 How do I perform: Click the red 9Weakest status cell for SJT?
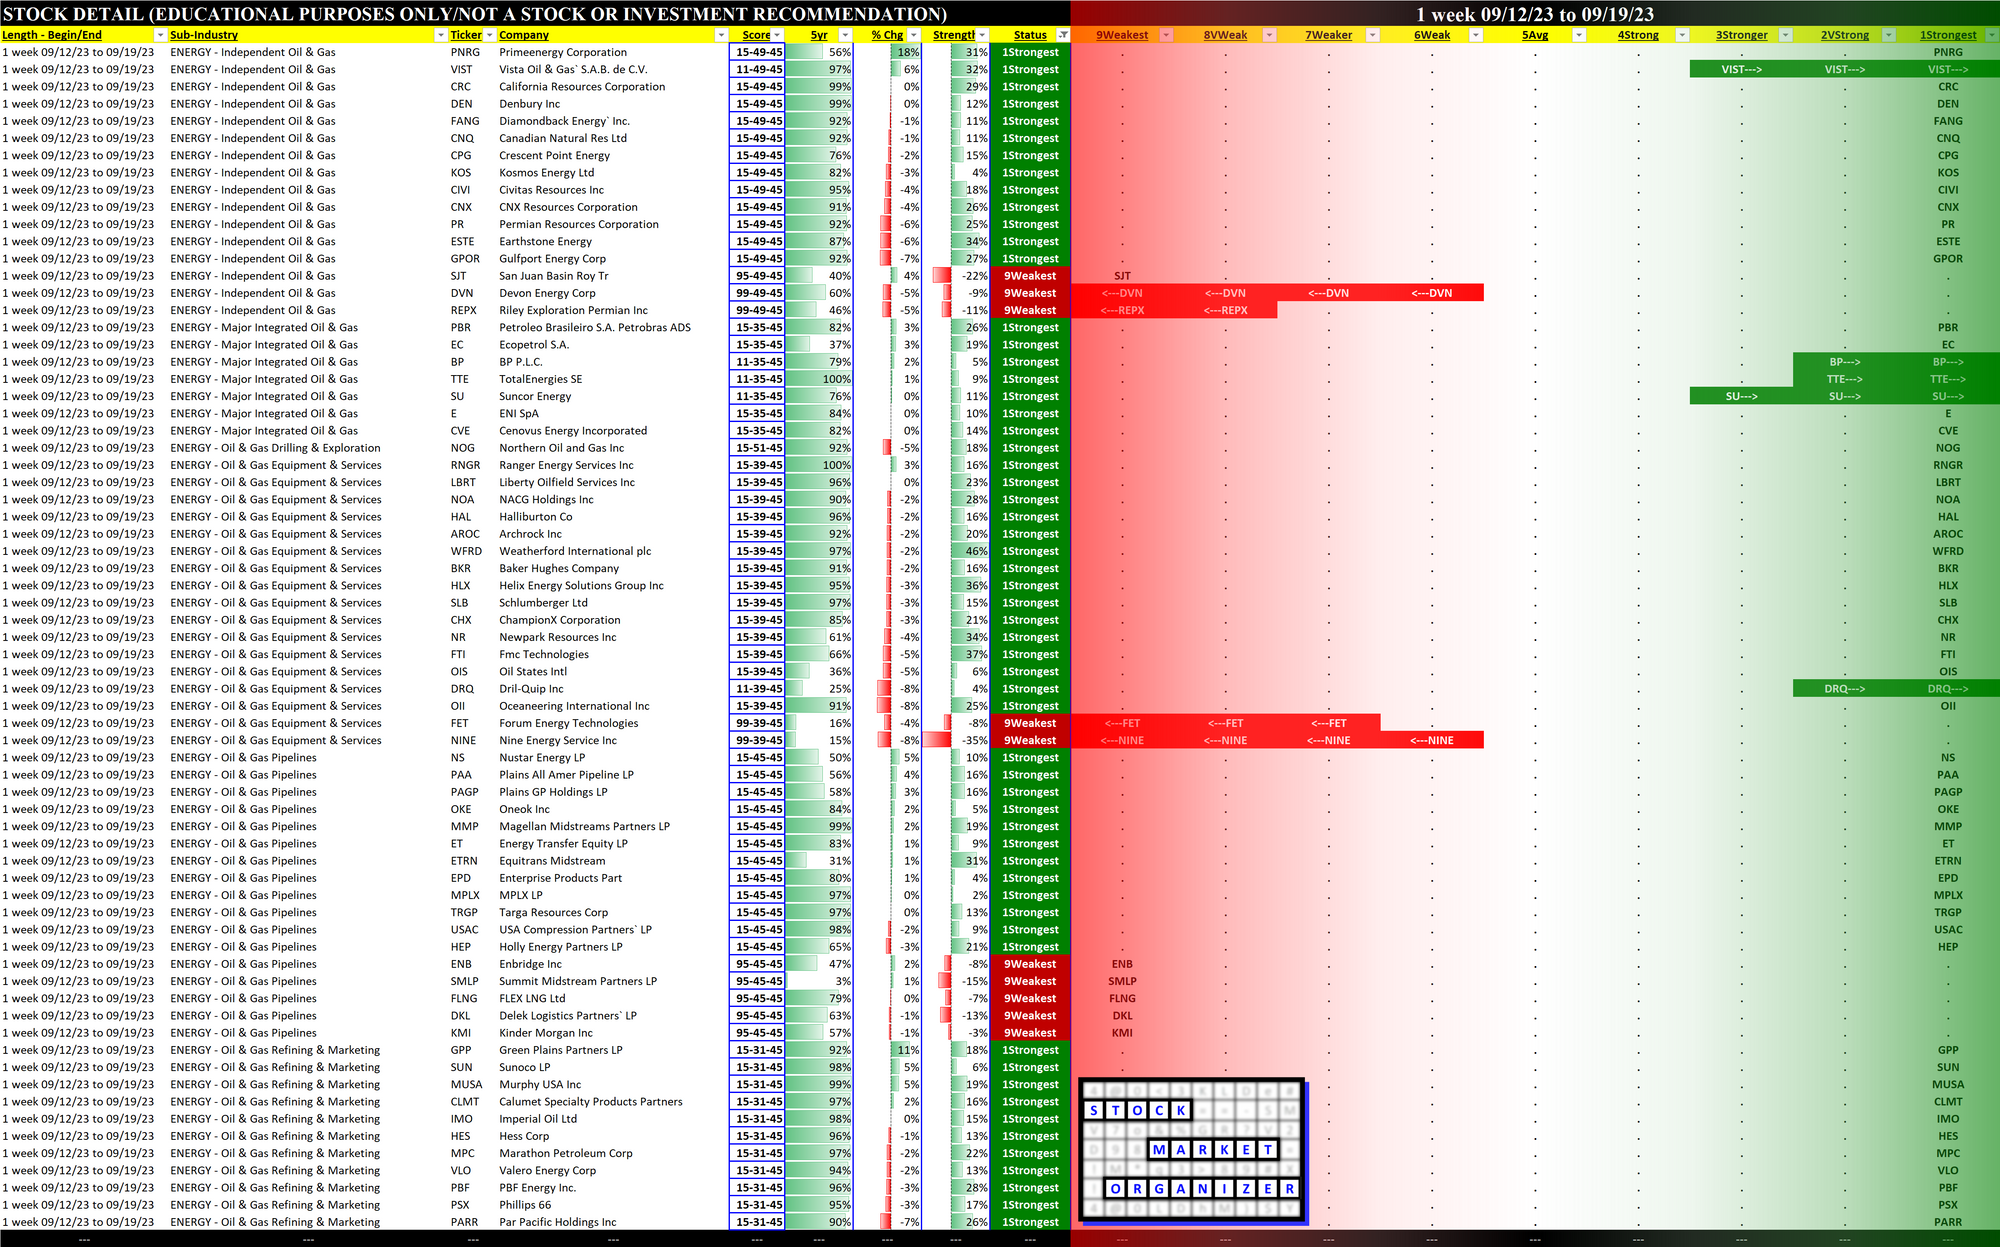pyautogui.click(x=1029, y=276)
